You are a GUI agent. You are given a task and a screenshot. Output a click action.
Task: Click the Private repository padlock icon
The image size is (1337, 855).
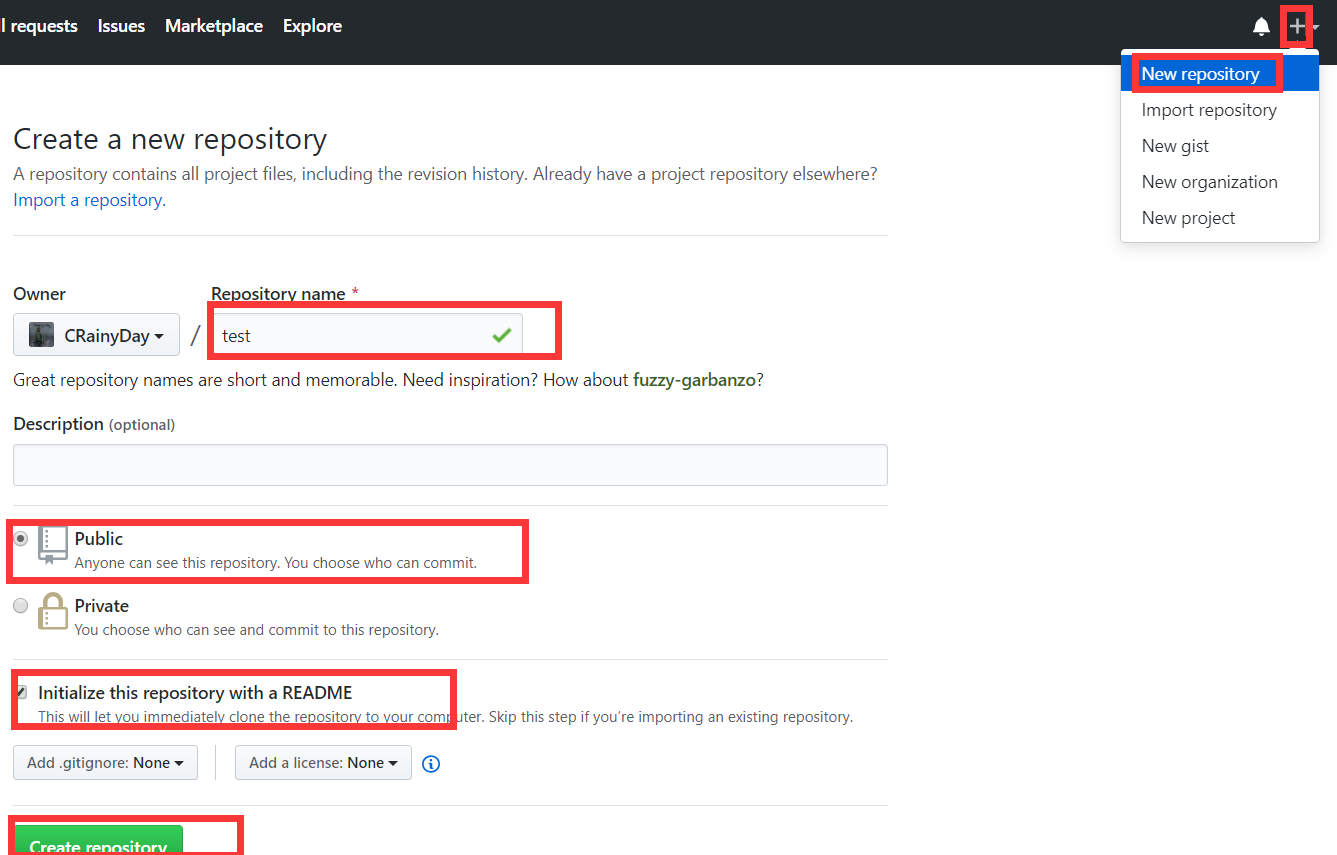[x=51, y=614]
